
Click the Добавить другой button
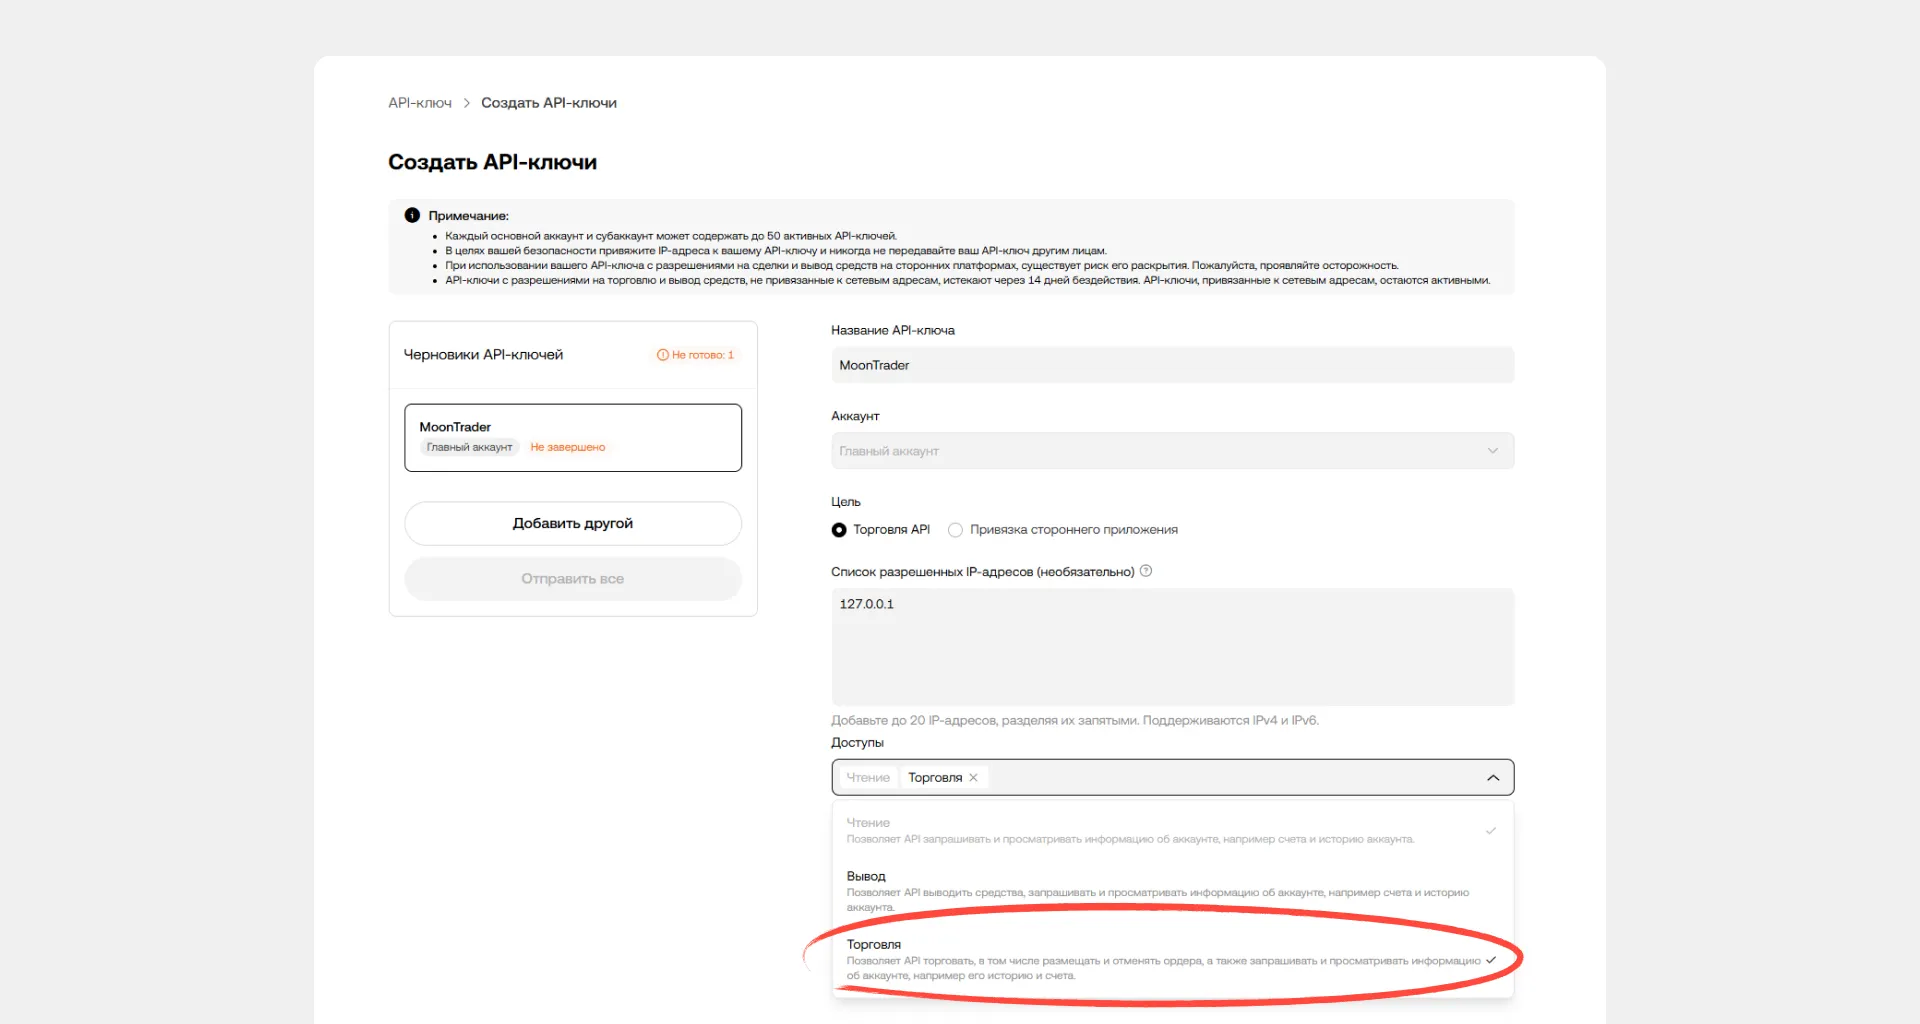coord(572,523)
